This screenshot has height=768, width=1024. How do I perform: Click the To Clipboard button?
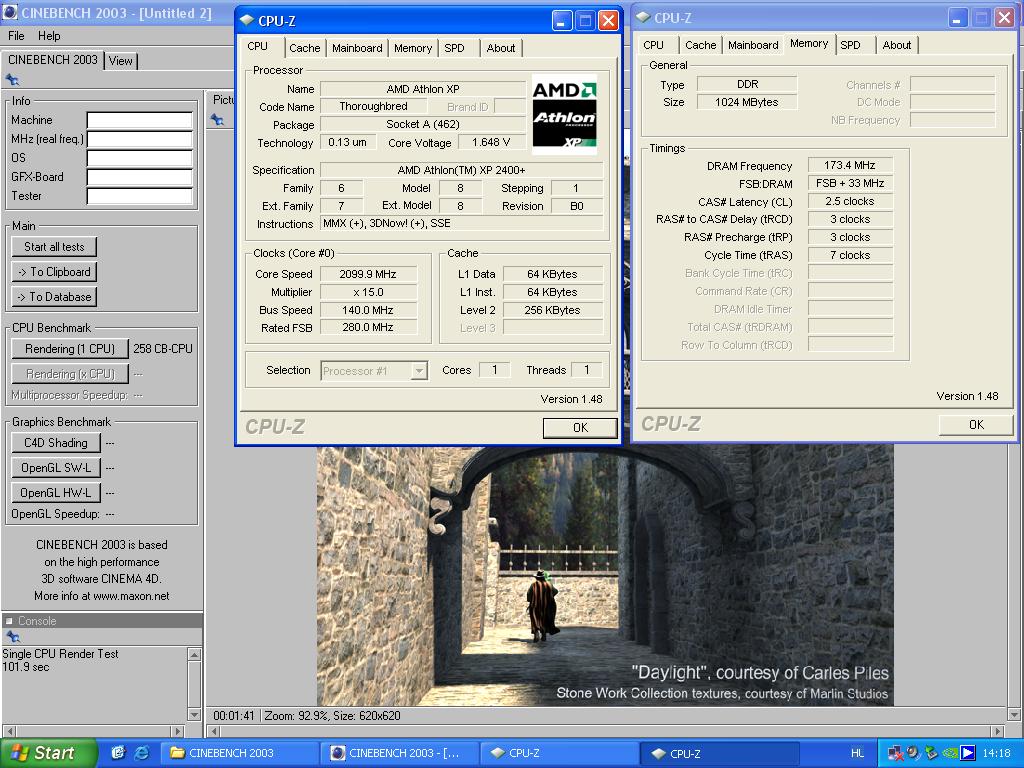click(54, 272)
